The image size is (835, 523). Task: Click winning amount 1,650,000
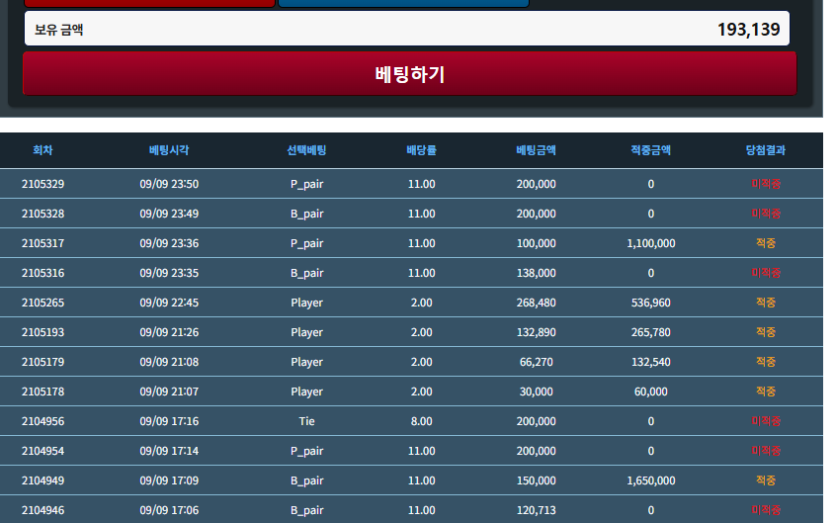click(651, 480)
